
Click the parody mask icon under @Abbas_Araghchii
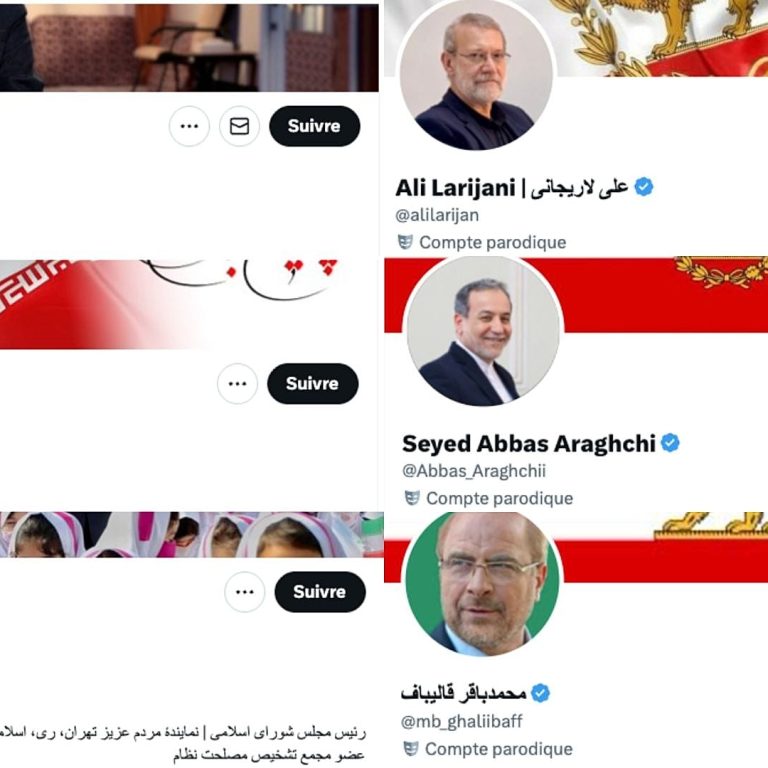(x=411, y=498)
